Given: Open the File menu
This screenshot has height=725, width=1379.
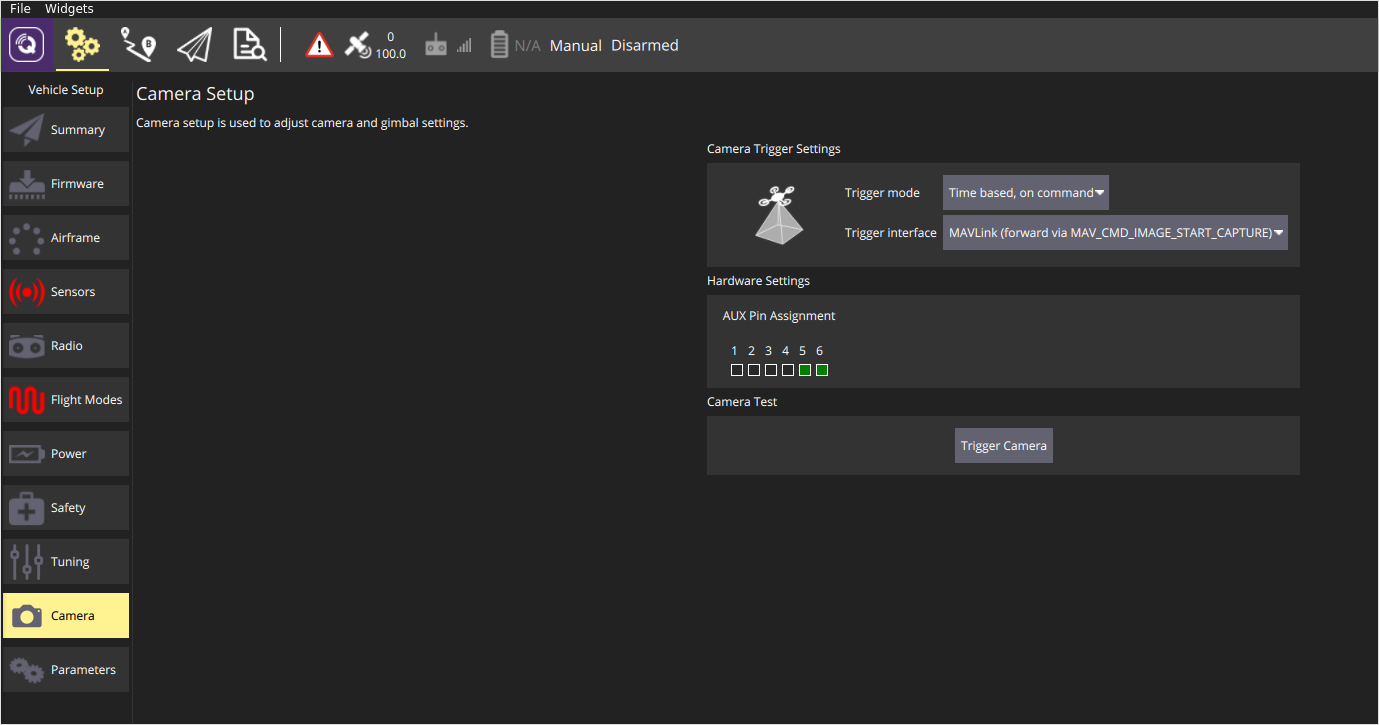Looking at the screenshot, I should pos(20,8).
